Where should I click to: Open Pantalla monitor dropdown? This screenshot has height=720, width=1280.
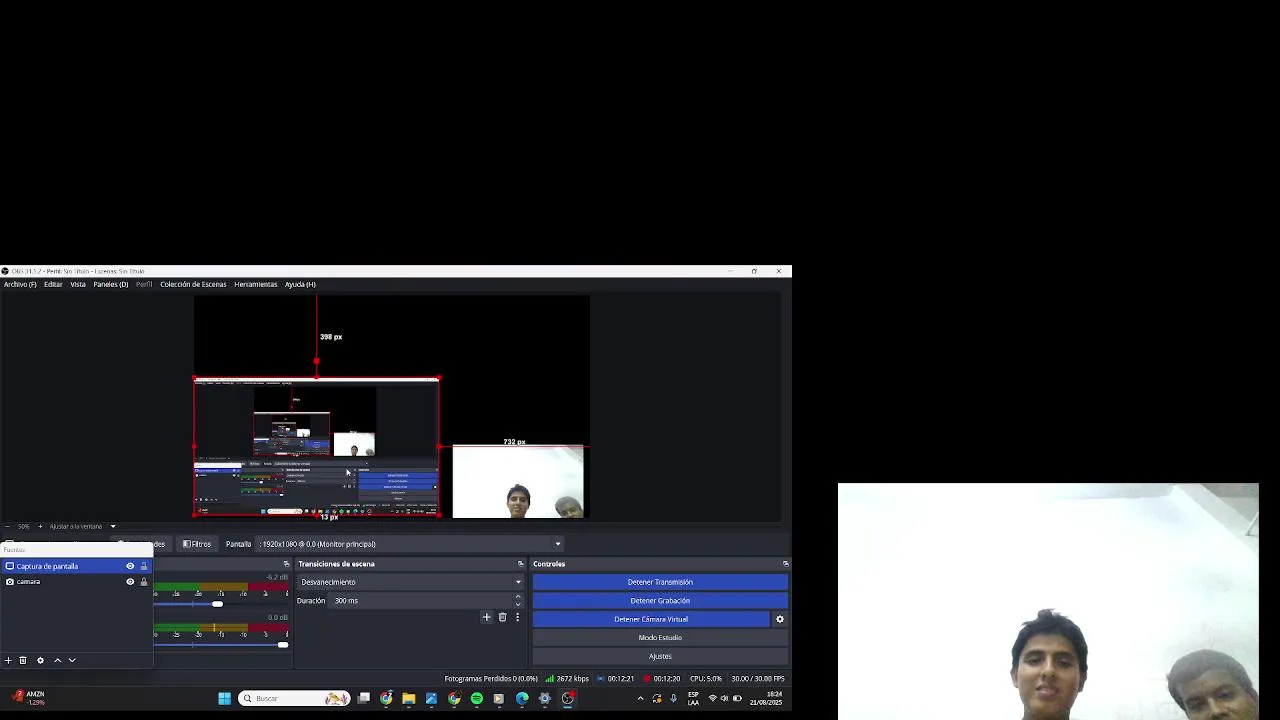410,544
